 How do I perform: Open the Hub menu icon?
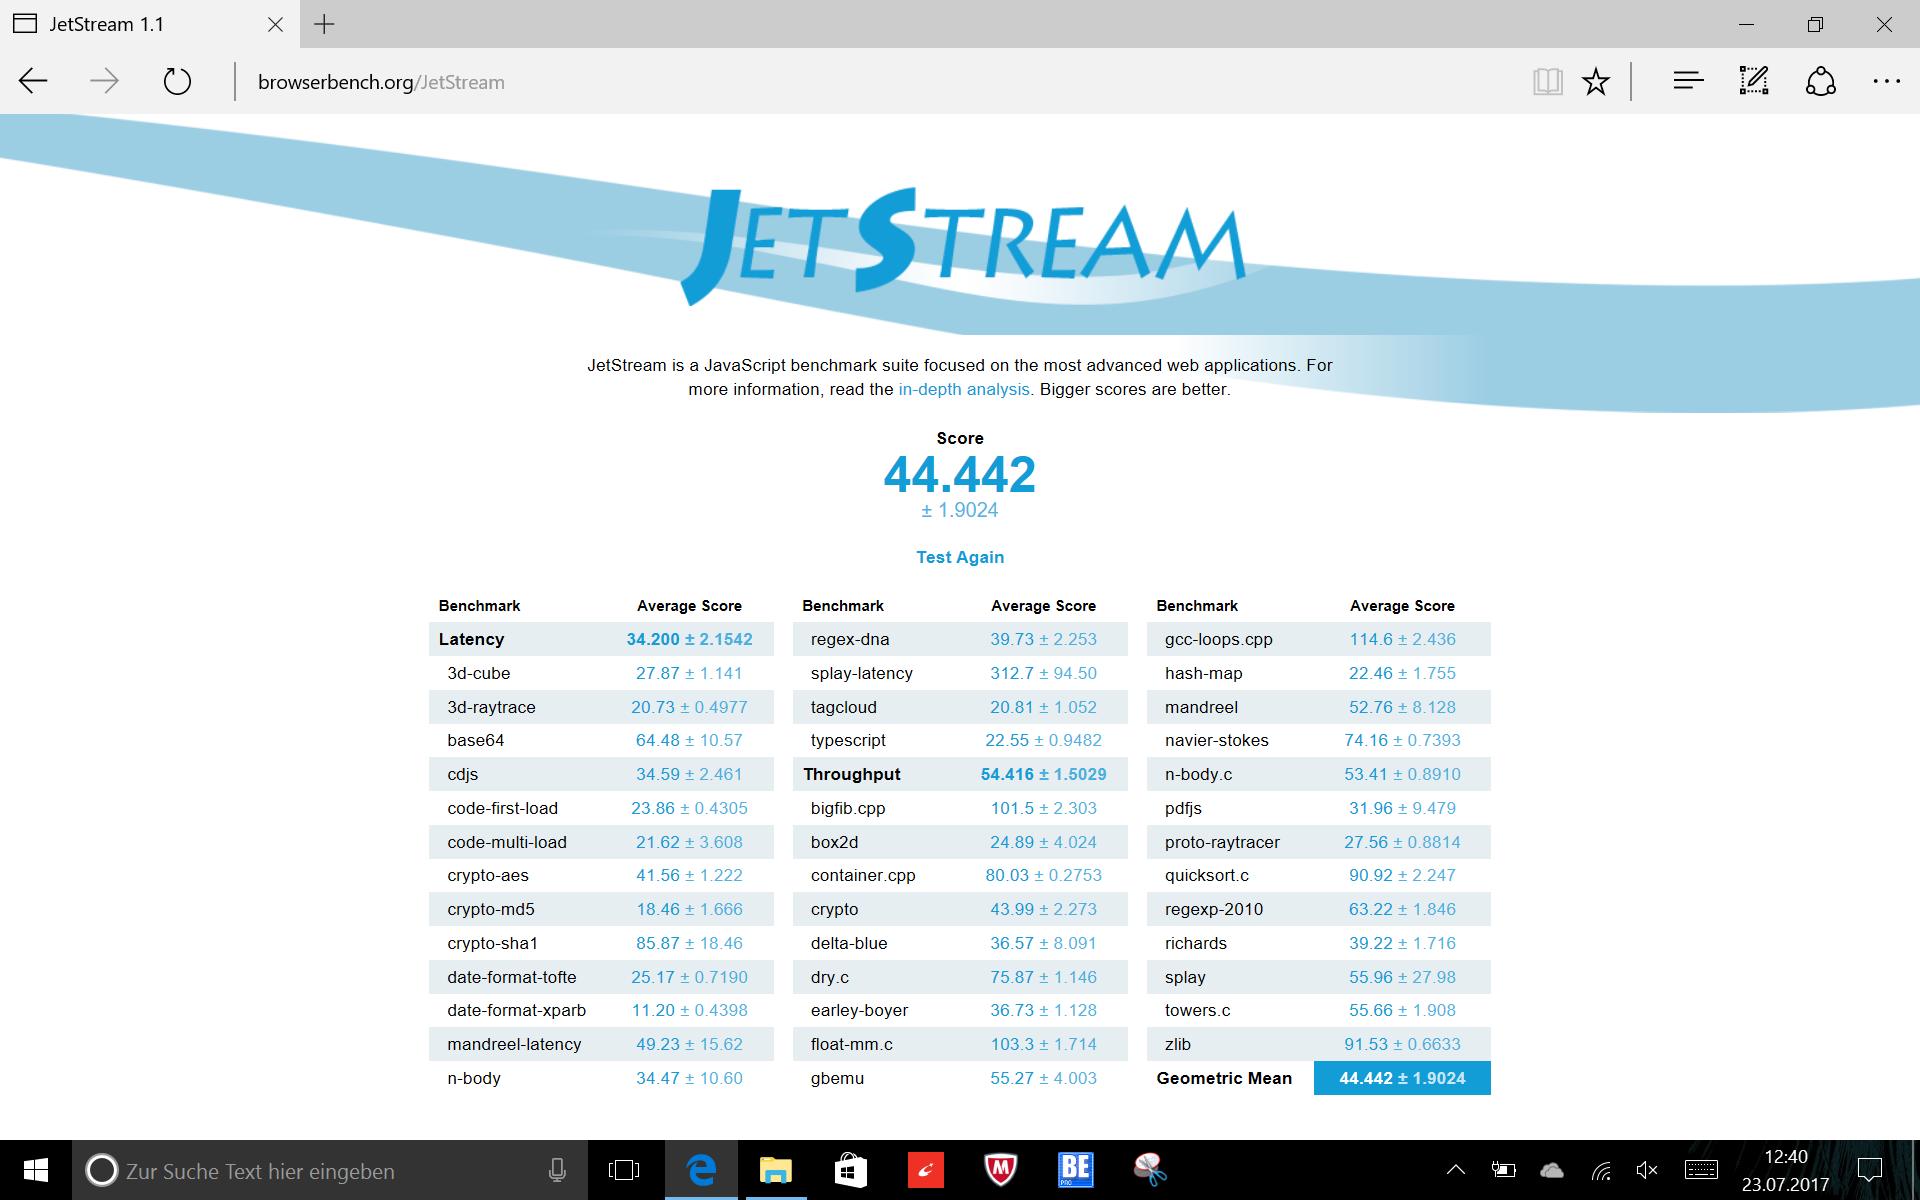click(x=1688, y=81)
